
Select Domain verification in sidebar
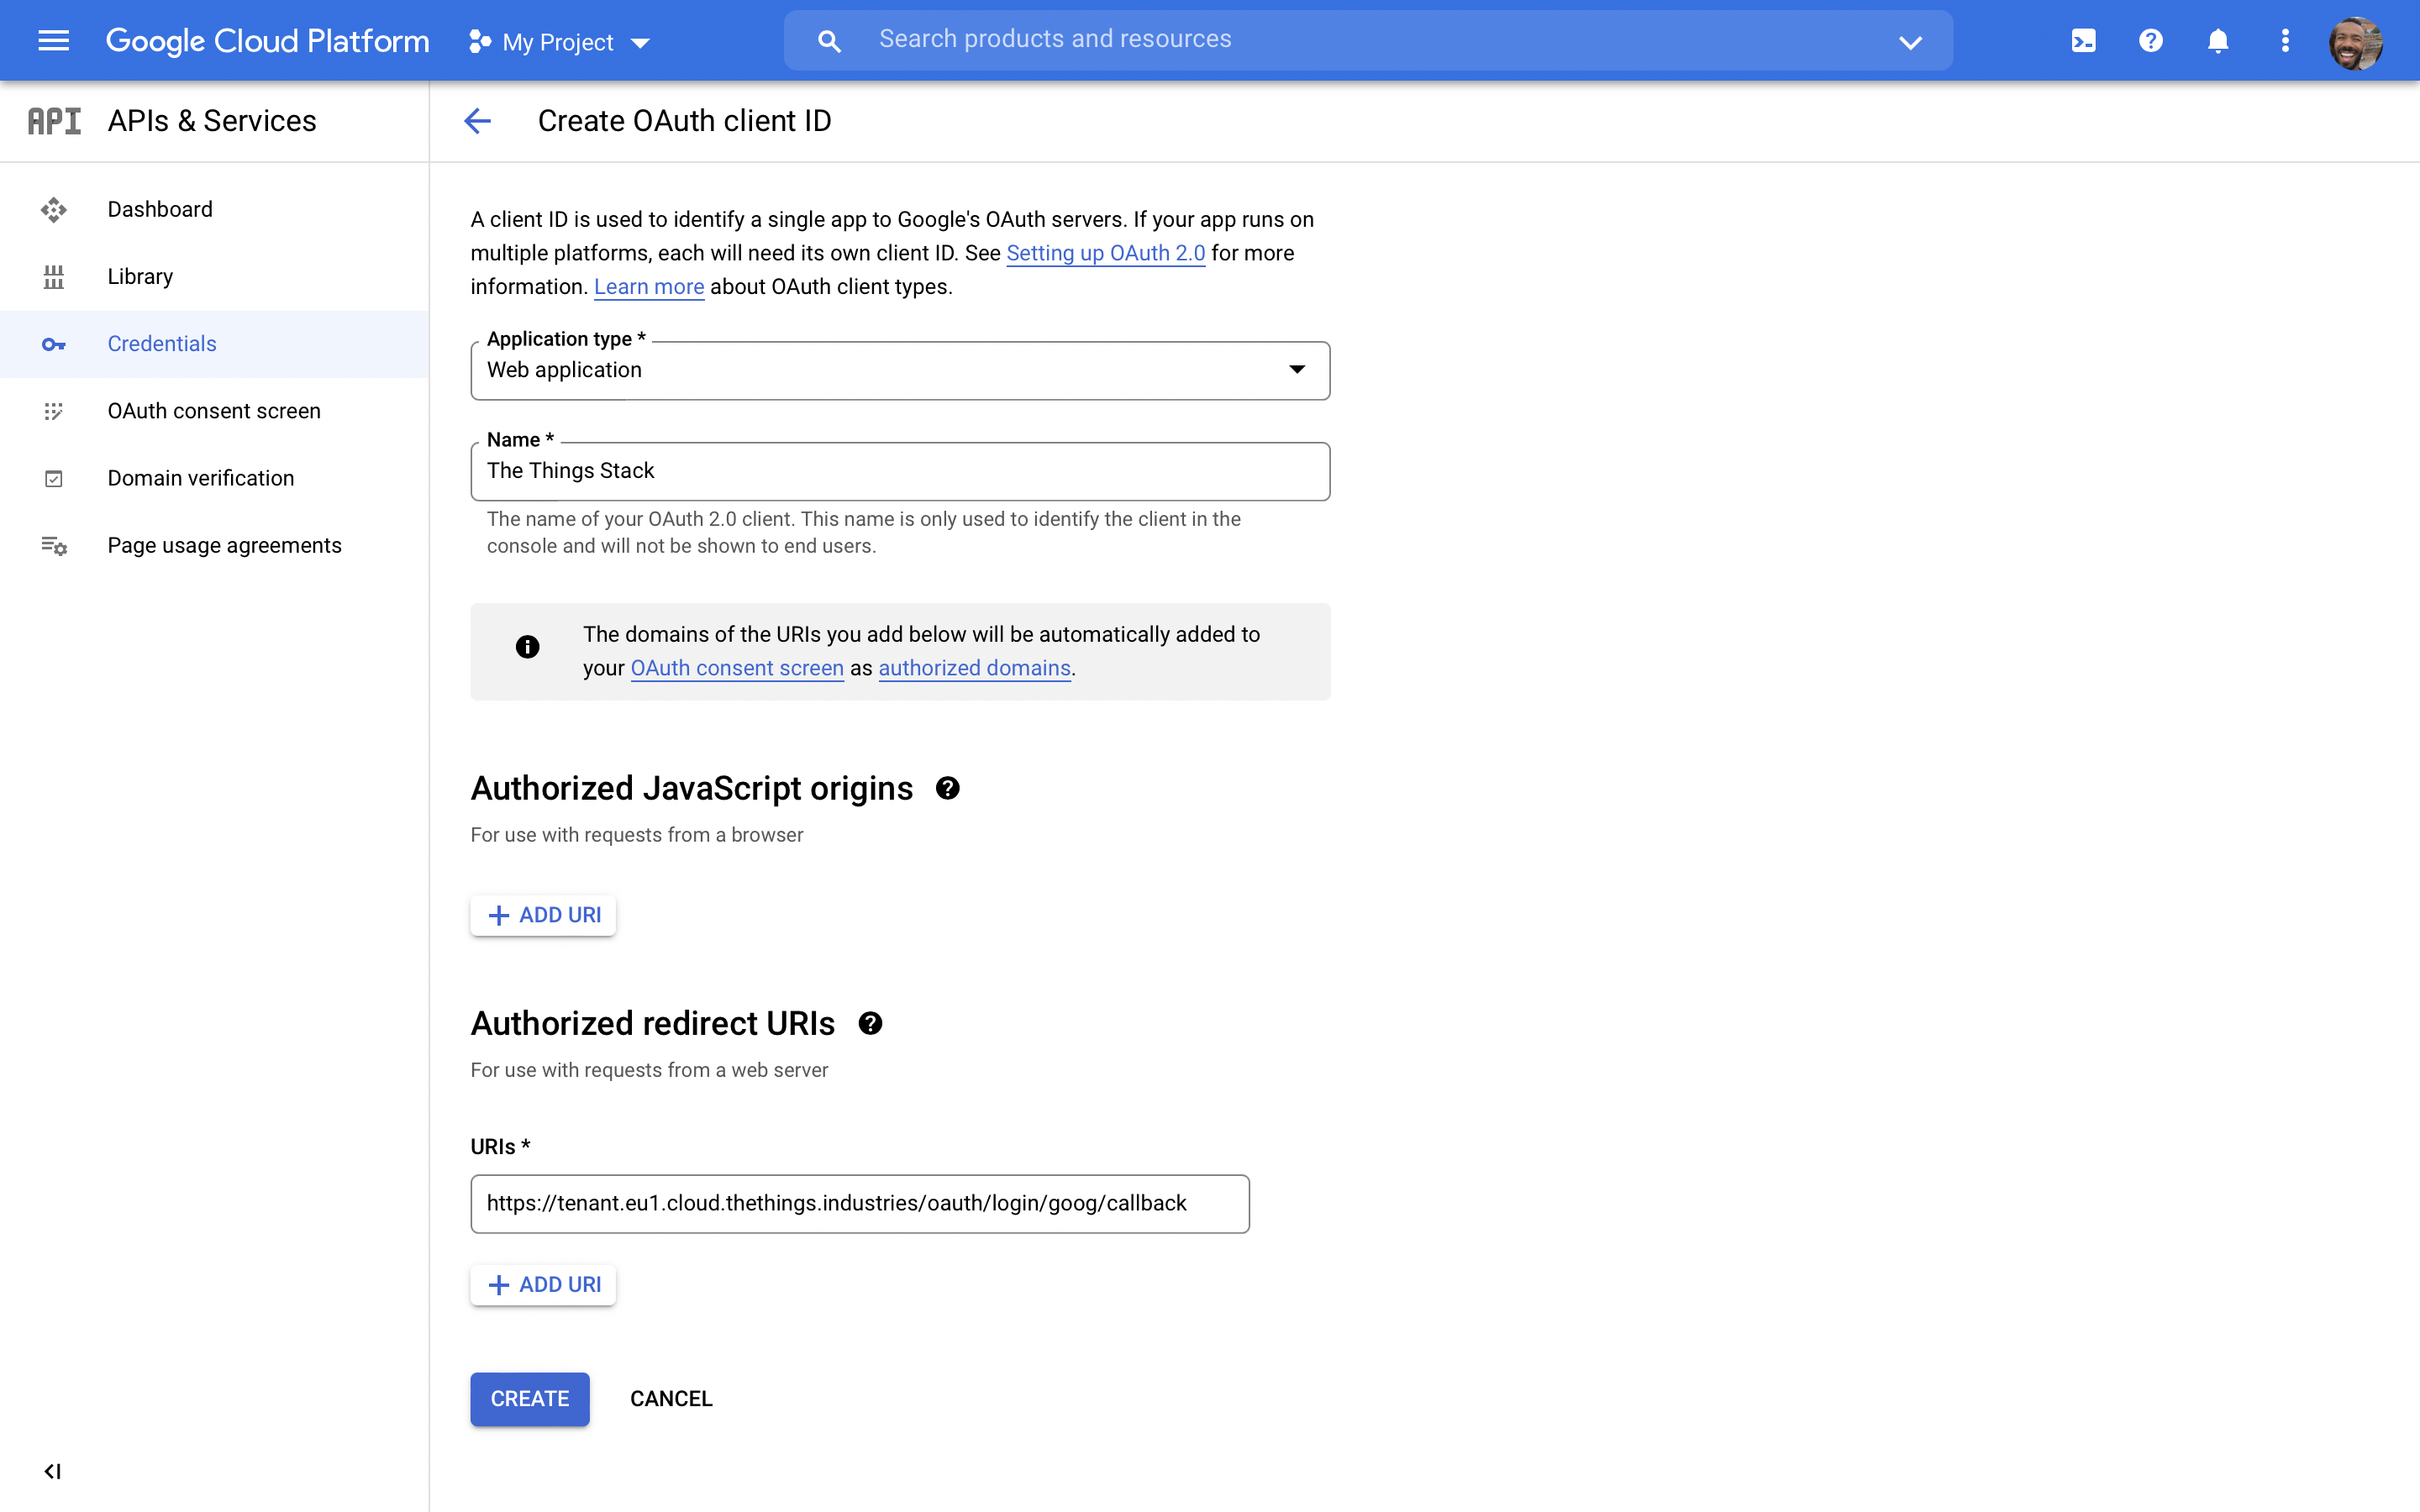200,478
